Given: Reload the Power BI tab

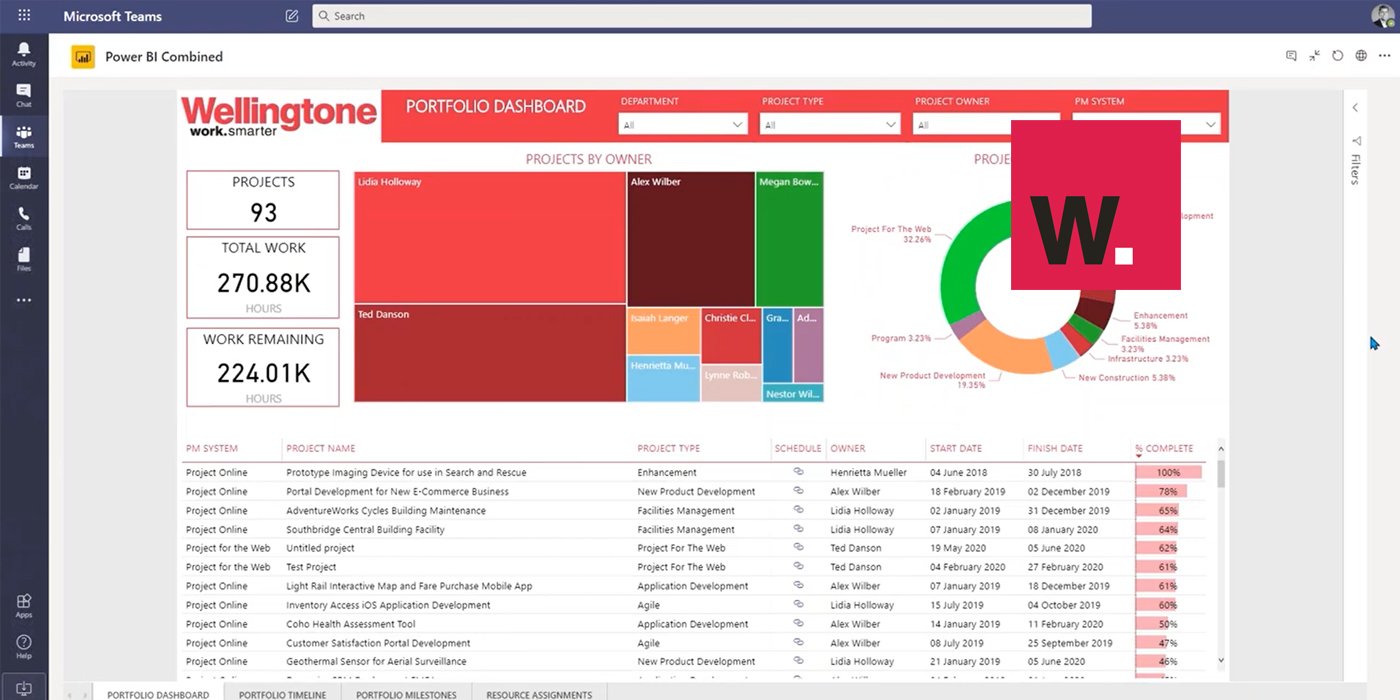Looking at the screenshot, I should [x=1338, y=56].
